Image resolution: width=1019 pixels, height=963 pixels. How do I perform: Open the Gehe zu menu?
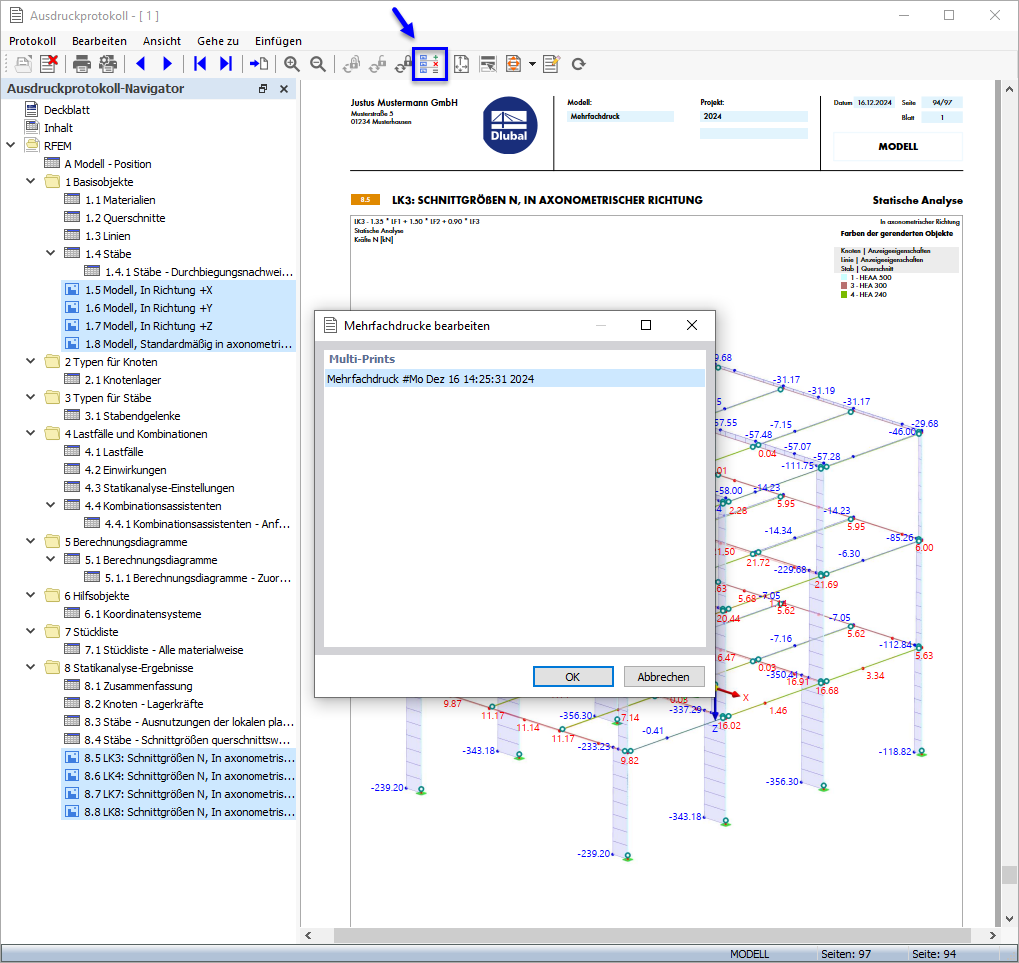(218, 41)
